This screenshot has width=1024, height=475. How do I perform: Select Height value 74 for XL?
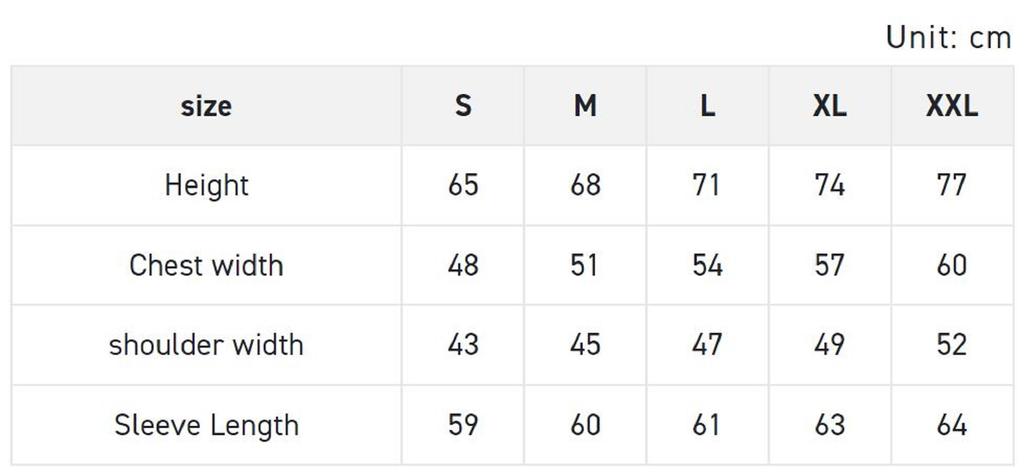[x=829, y=185]
